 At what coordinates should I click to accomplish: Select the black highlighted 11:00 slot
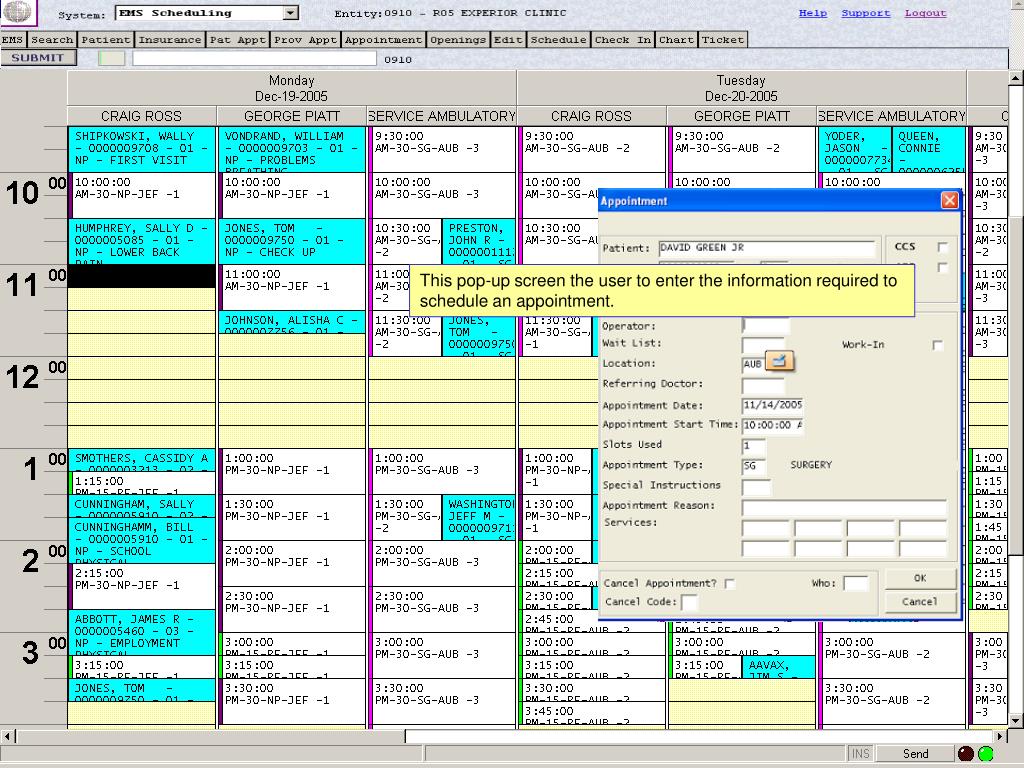coord(141,276)
